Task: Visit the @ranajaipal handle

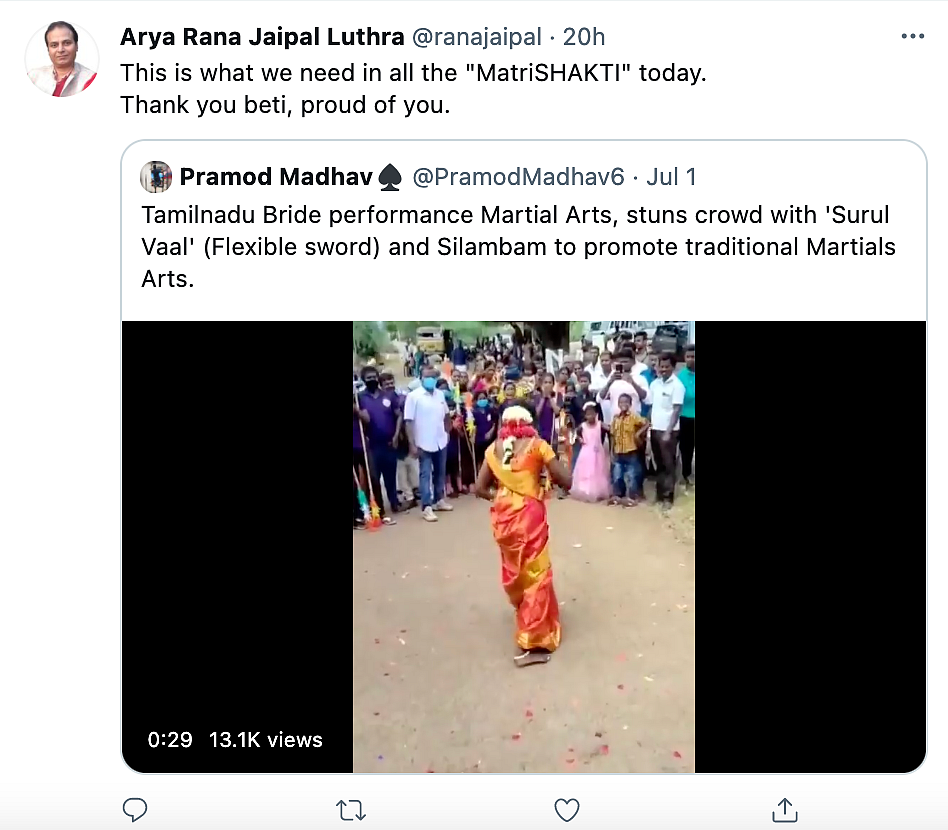Action: coord(476,38)
